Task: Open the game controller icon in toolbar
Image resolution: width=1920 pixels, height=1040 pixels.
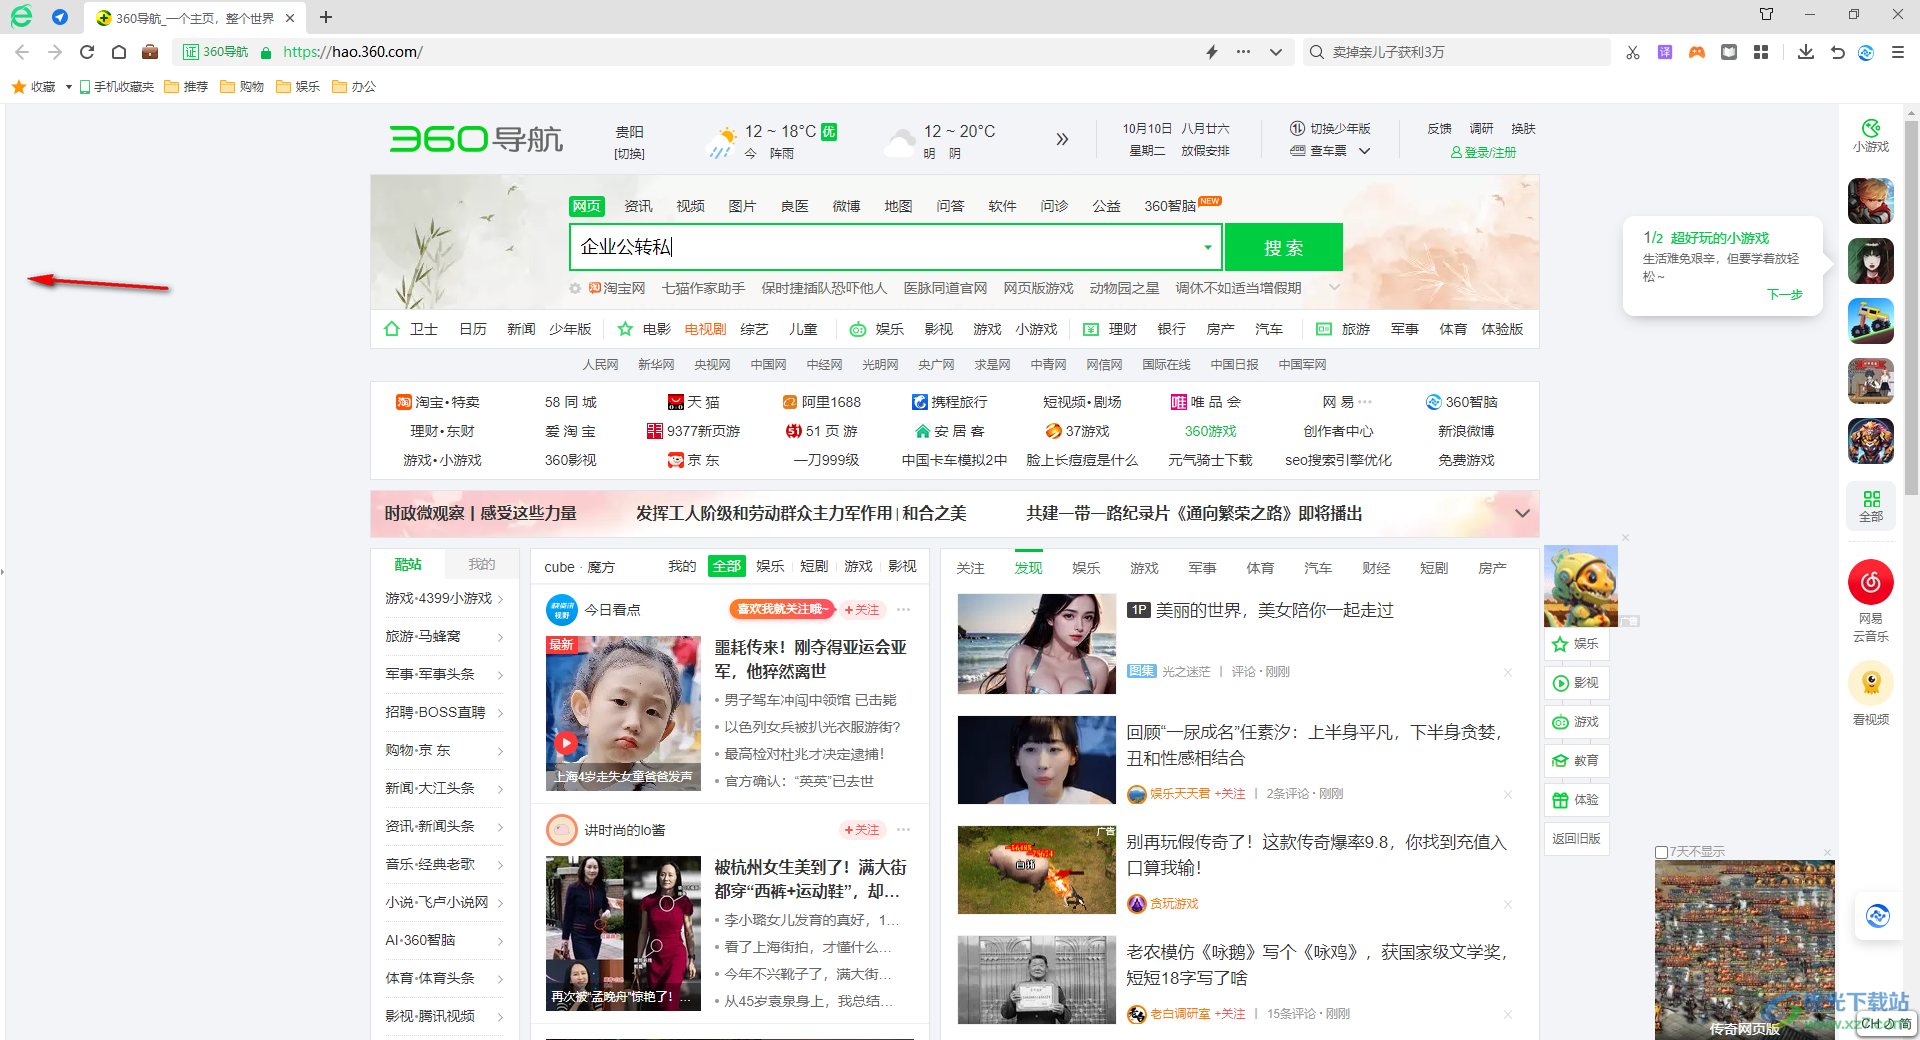Action: point(1697,52)
